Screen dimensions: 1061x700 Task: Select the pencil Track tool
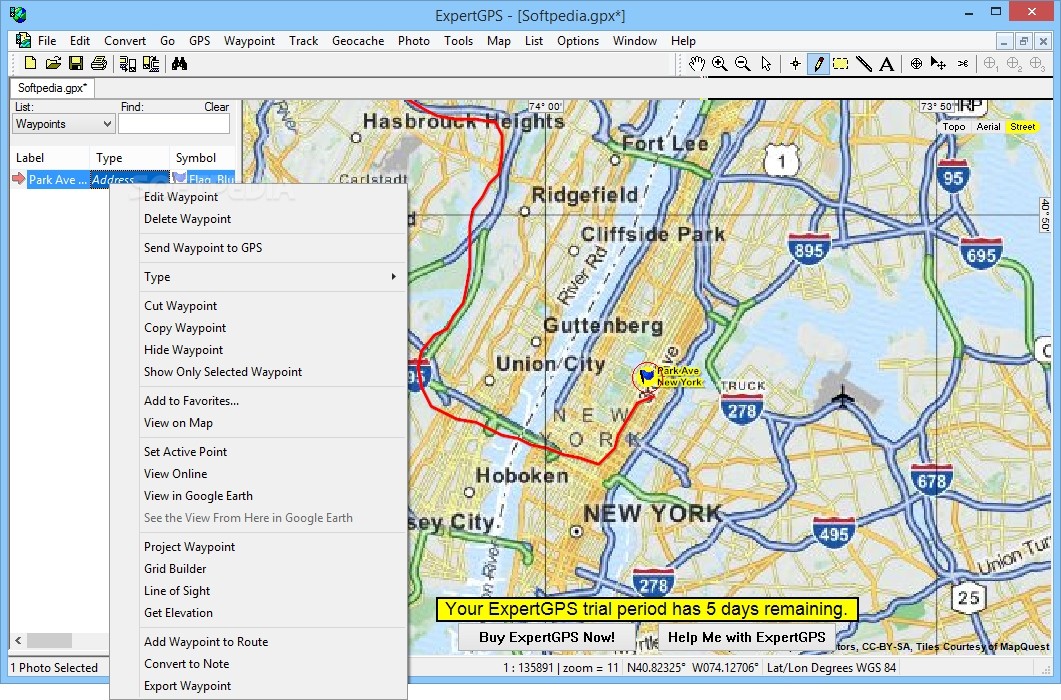click(x=818, y=64)
